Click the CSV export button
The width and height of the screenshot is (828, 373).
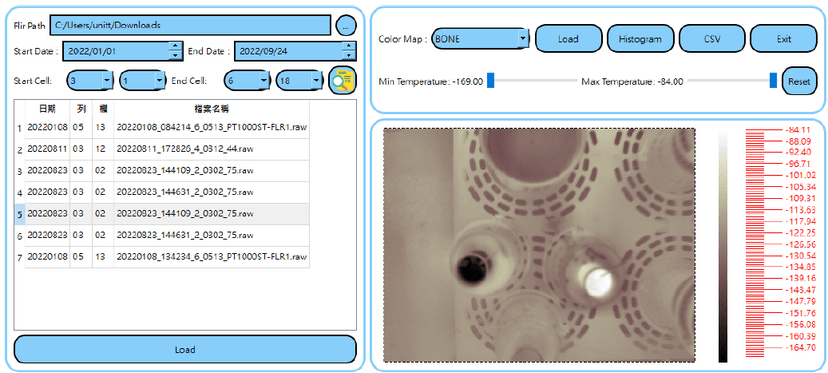712,39
